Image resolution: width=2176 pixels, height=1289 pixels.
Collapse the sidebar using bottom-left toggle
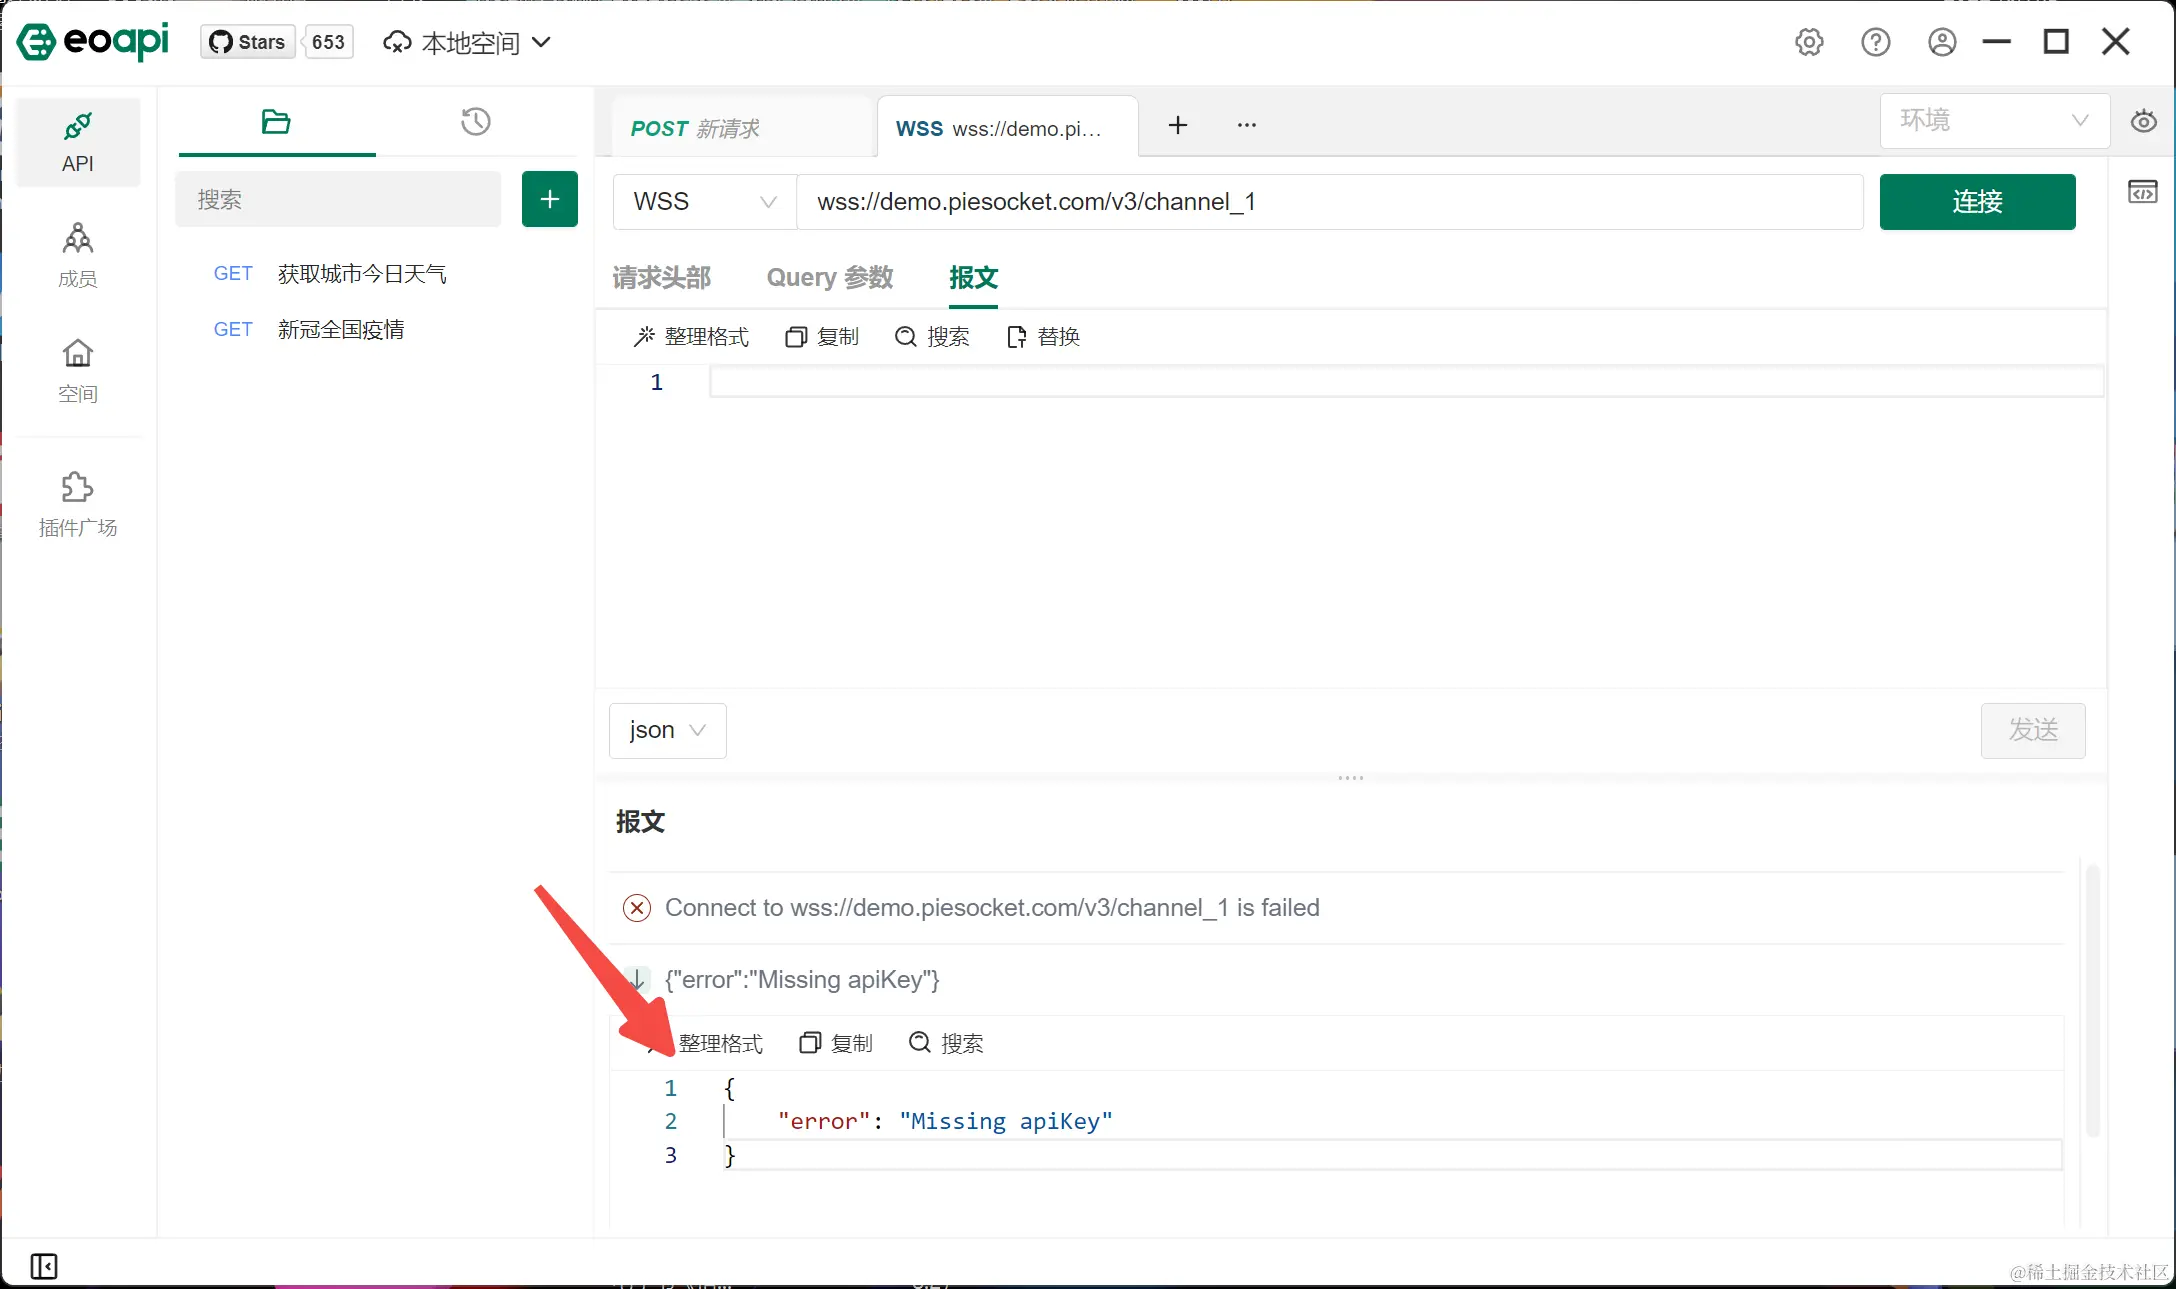point(44,1266)
